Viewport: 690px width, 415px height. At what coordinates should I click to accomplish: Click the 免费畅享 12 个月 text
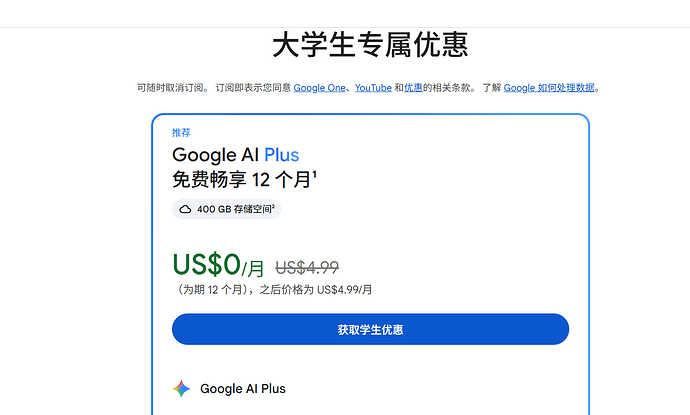coord(242,180)
